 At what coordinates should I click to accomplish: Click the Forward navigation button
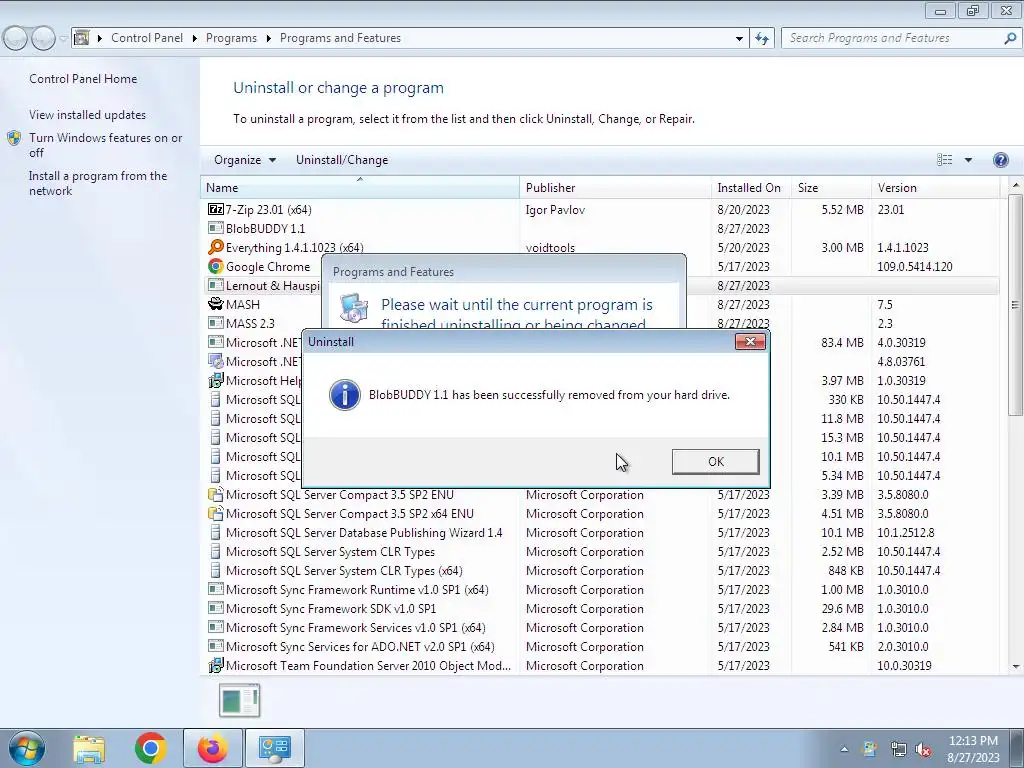pos(42,39)
